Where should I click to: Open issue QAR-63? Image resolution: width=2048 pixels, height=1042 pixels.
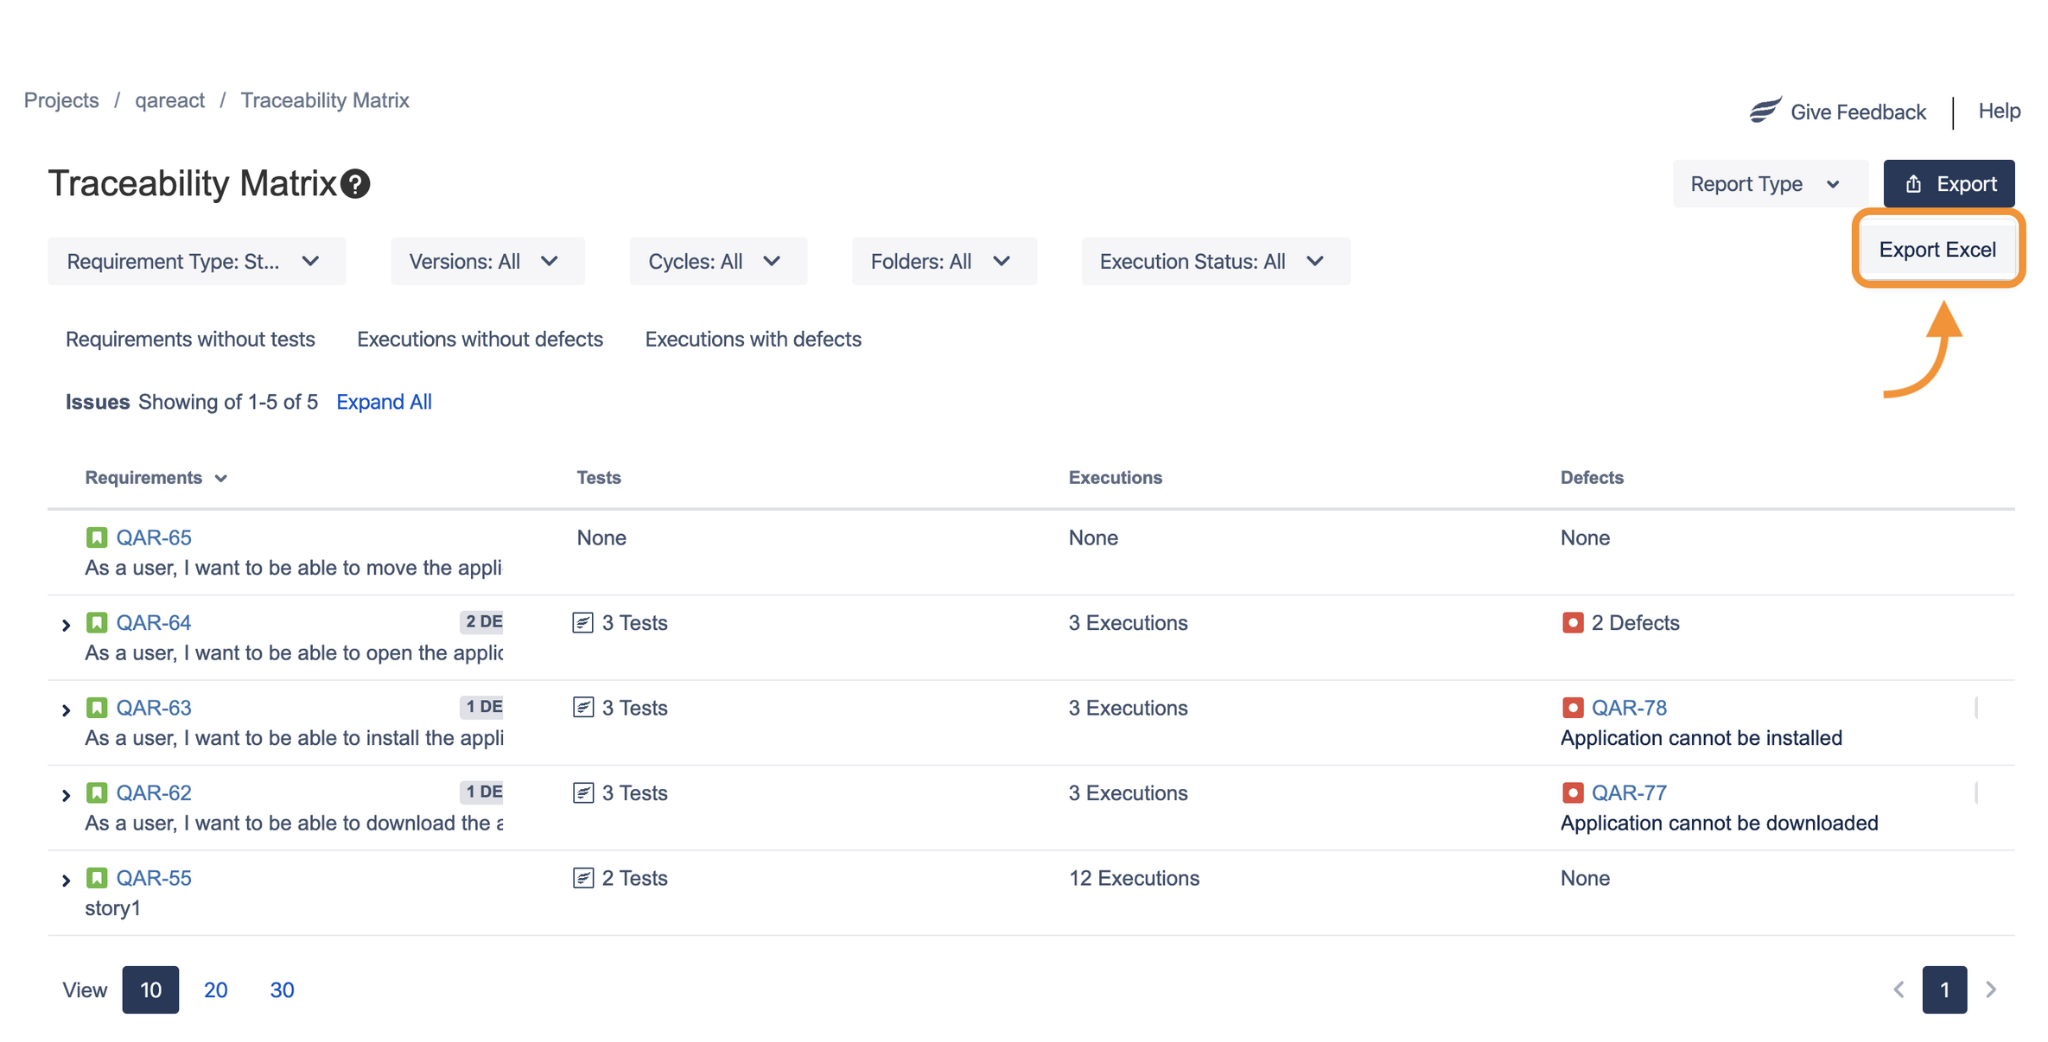[x=154, y=708]
